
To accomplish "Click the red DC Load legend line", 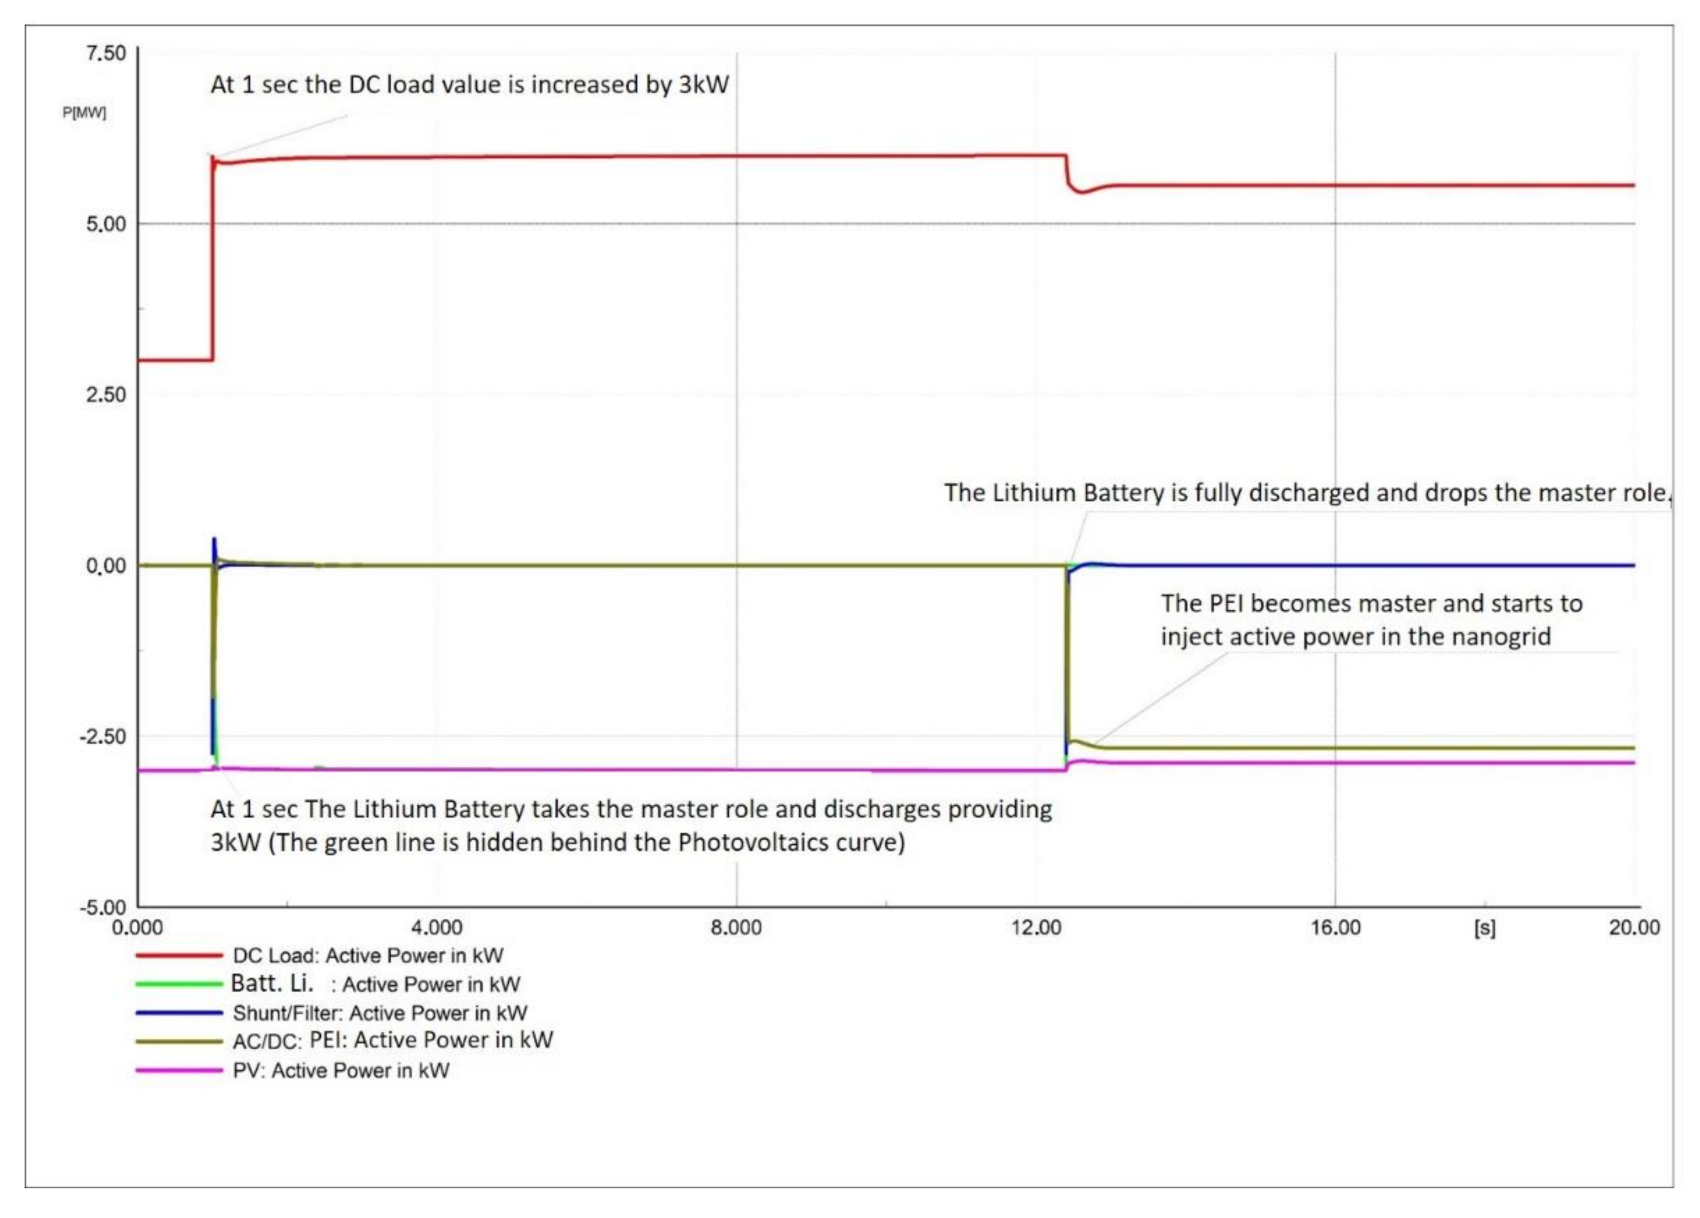I will [179, 955].
